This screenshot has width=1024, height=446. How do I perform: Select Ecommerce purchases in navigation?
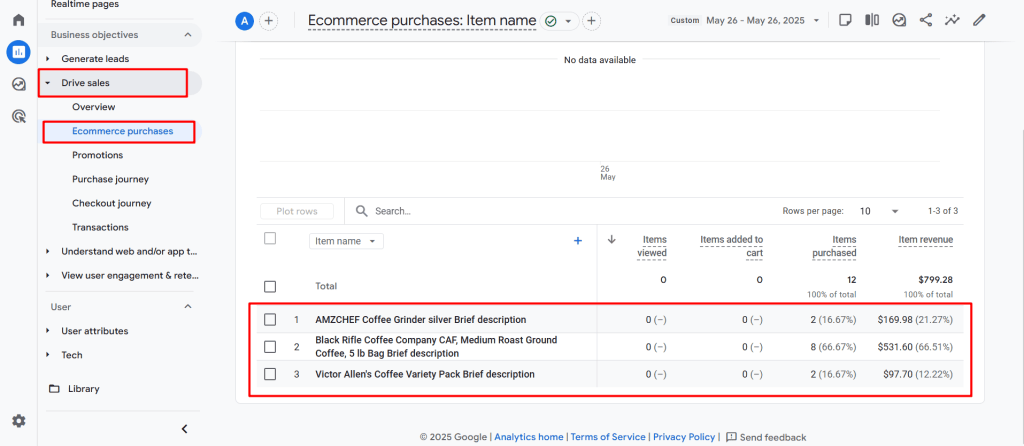click(x=123, y=131)
